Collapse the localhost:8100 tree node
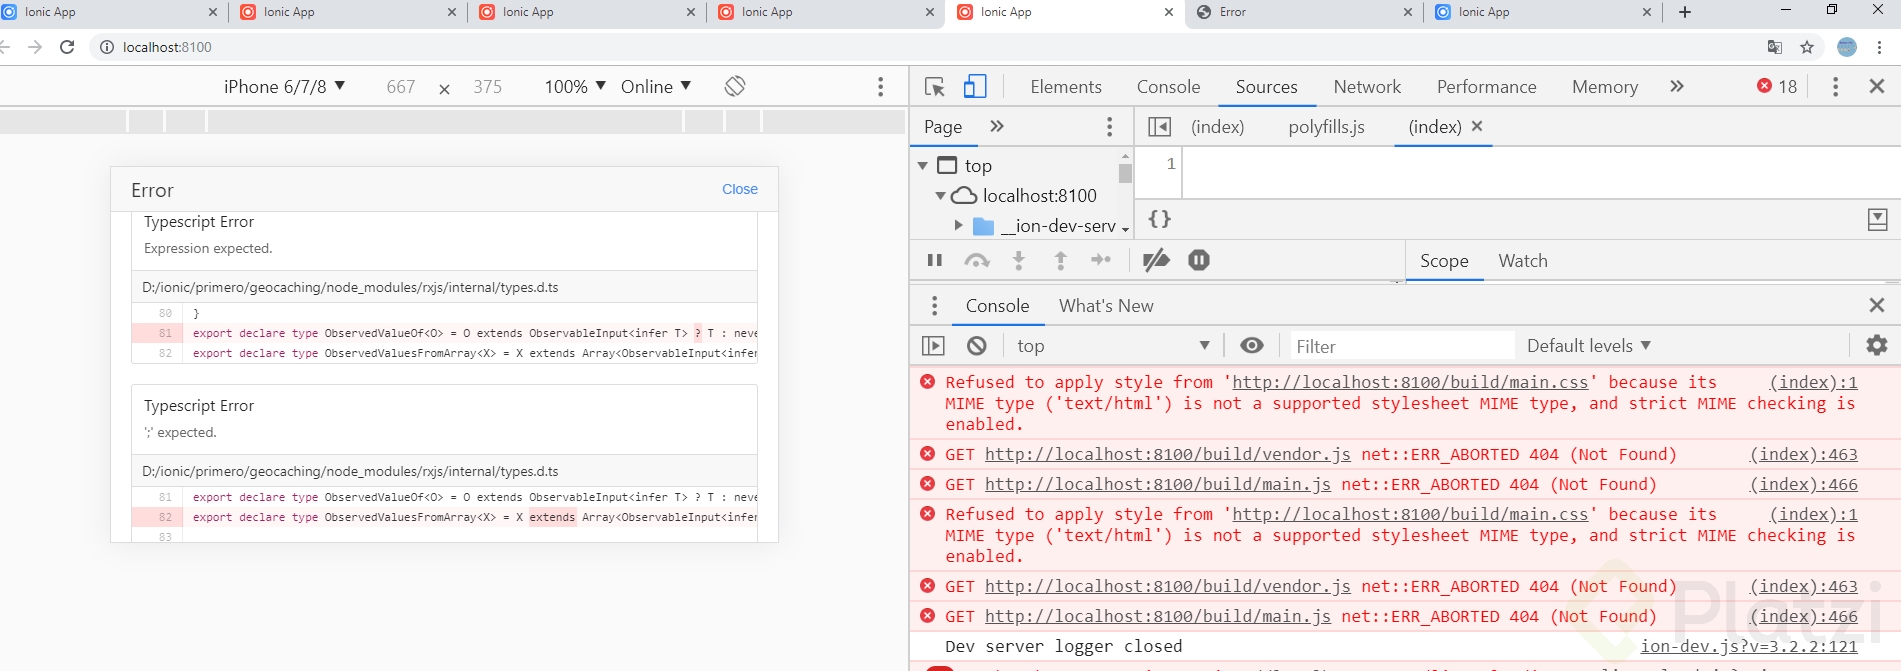1901x671 pixels. (940, 196)
